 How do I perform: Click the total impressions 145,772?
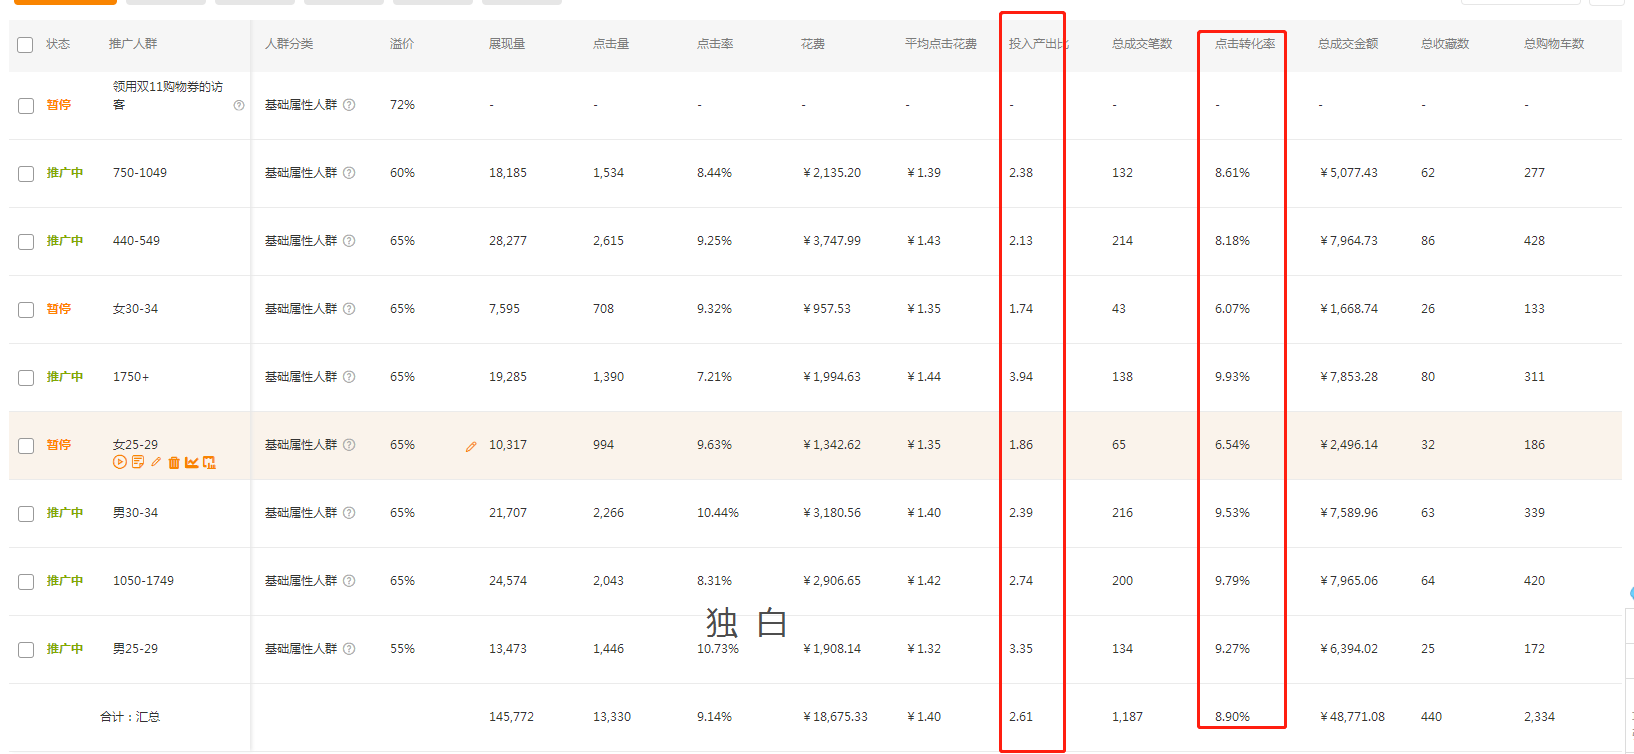tap(511, 717)
